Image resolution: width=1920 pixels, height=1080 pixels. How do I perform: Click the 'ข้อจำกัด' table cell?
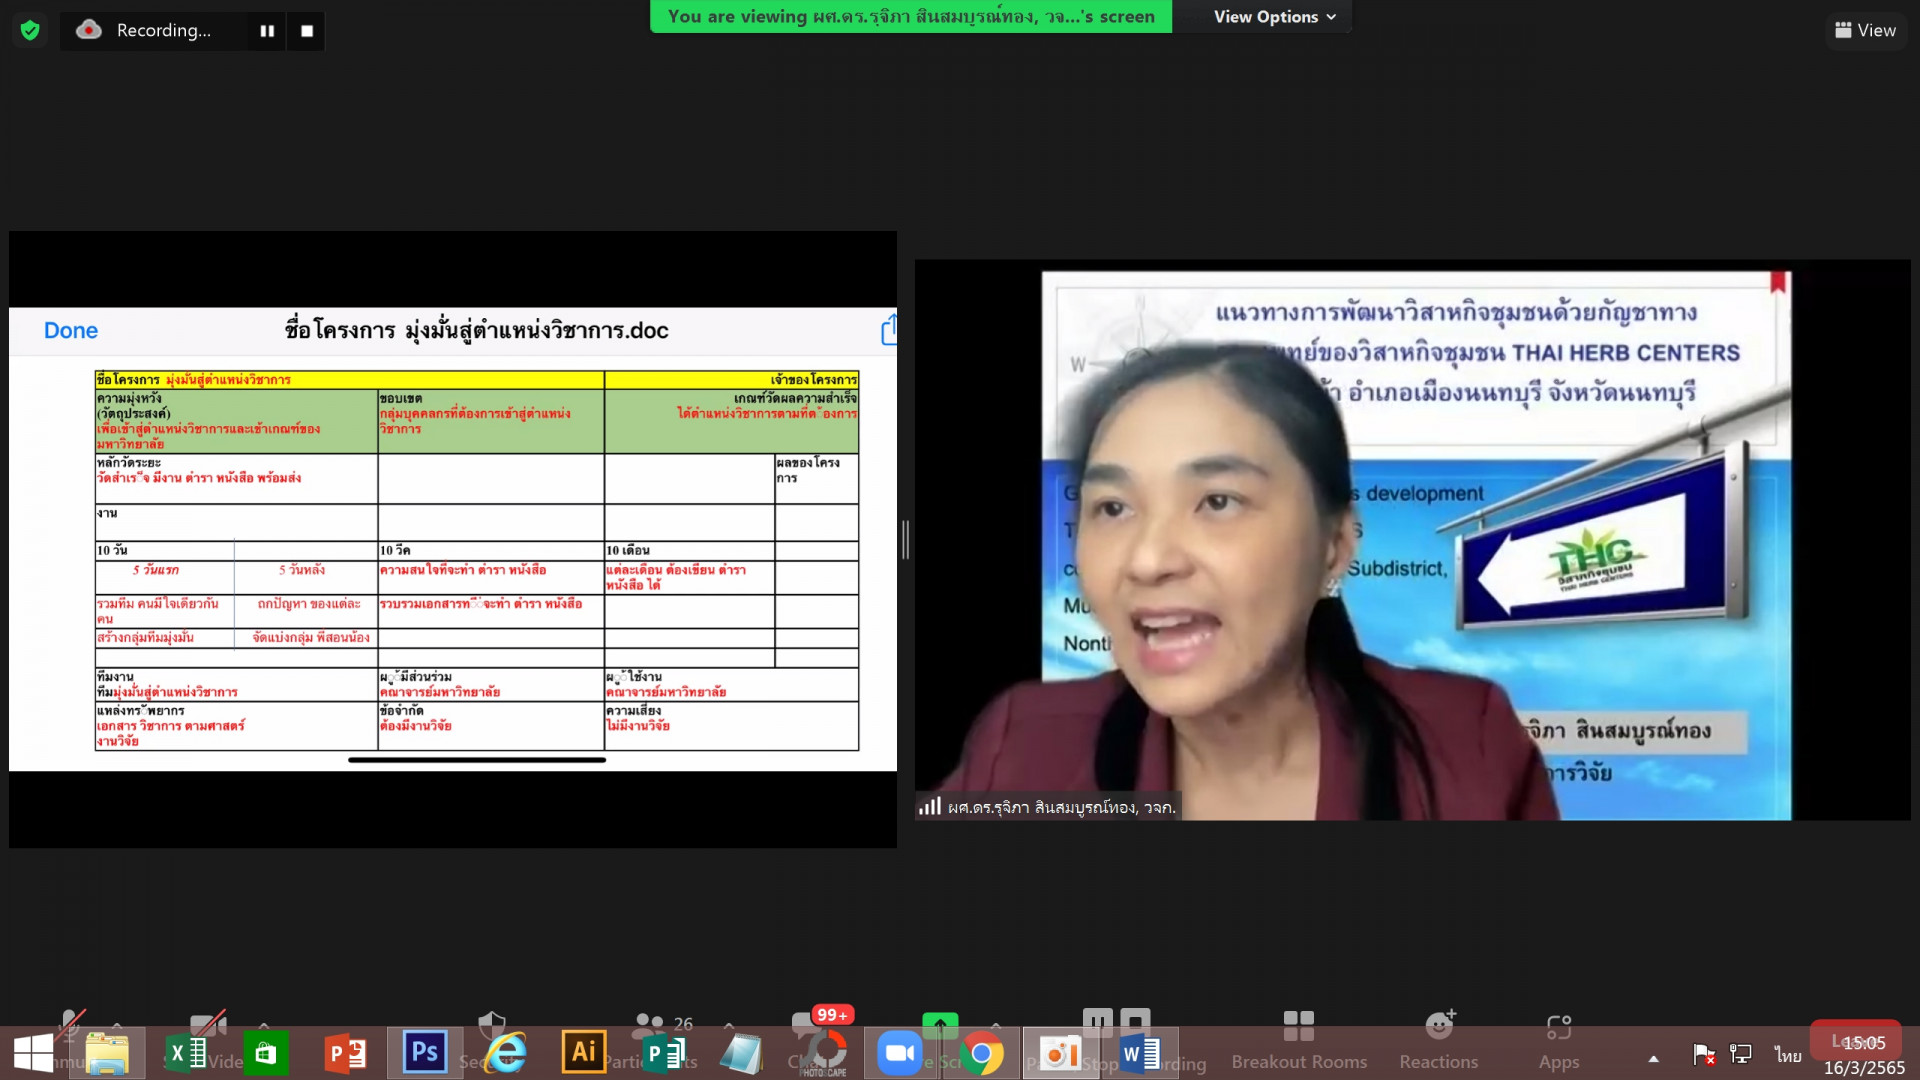point(491,726)
